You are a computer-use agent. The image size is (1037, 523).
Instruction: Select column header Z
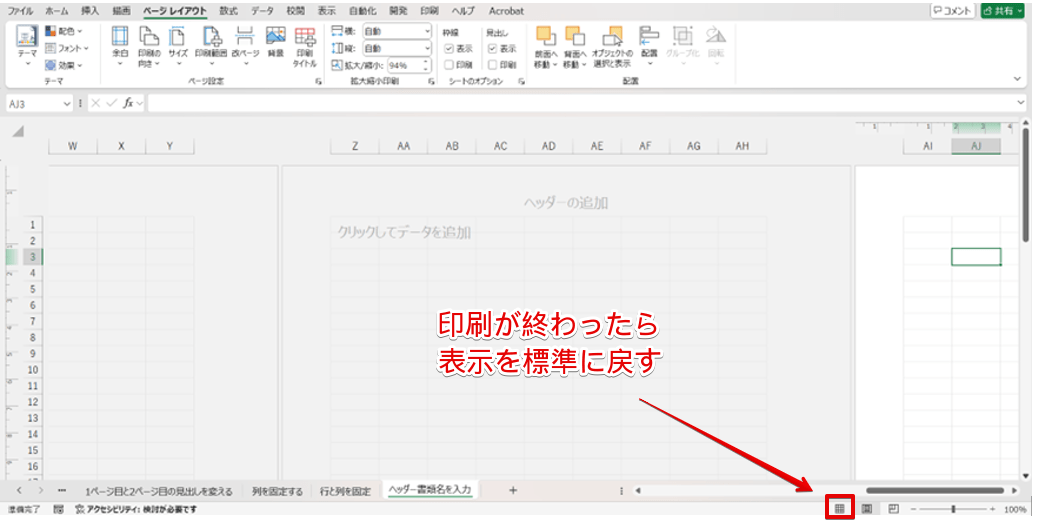[x=355, y=146]
